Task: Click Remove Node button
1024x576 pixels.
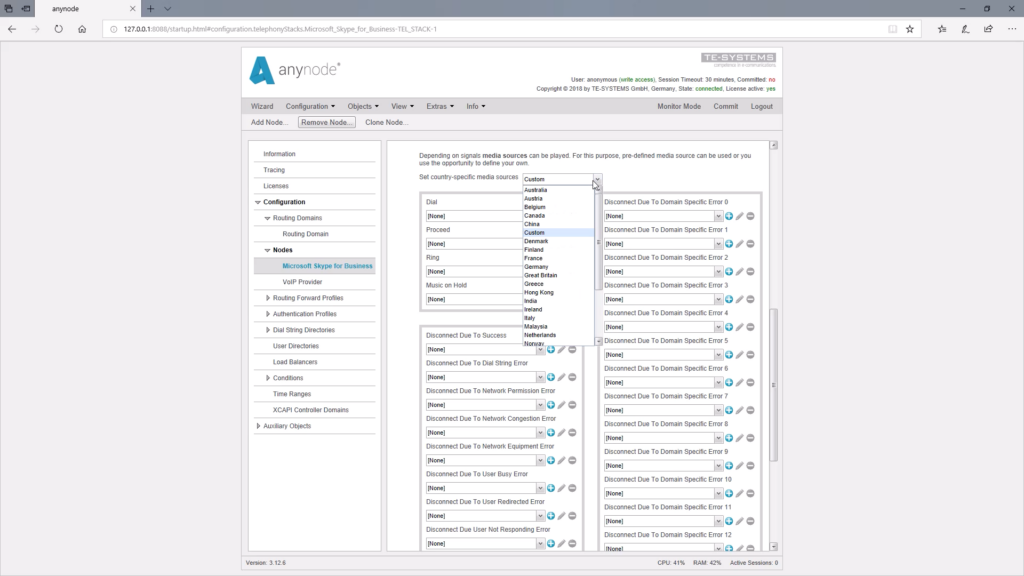Action: tap(327, 122)
